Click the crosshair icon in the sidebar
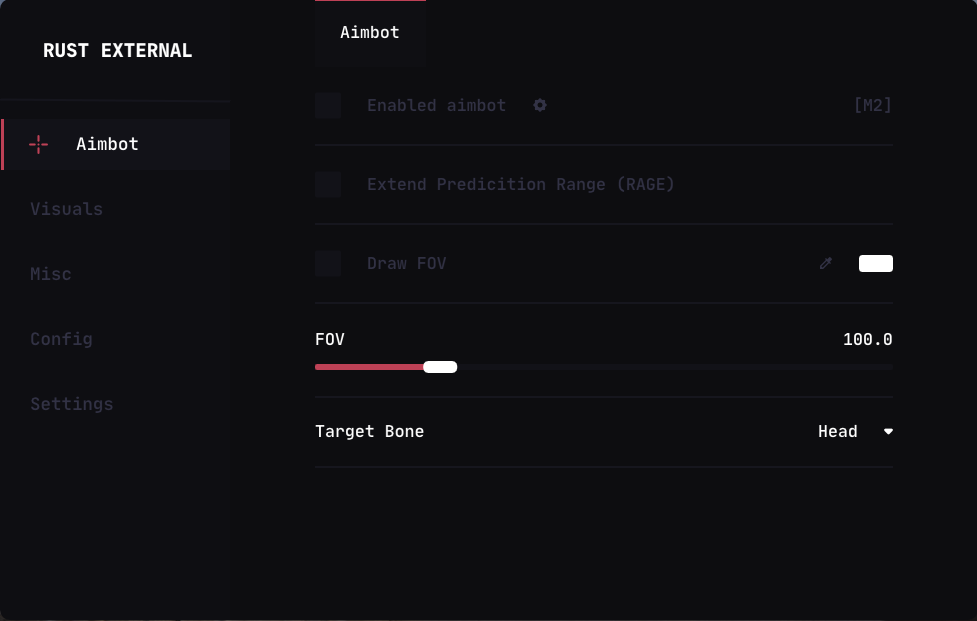 [x=39, y=144]
